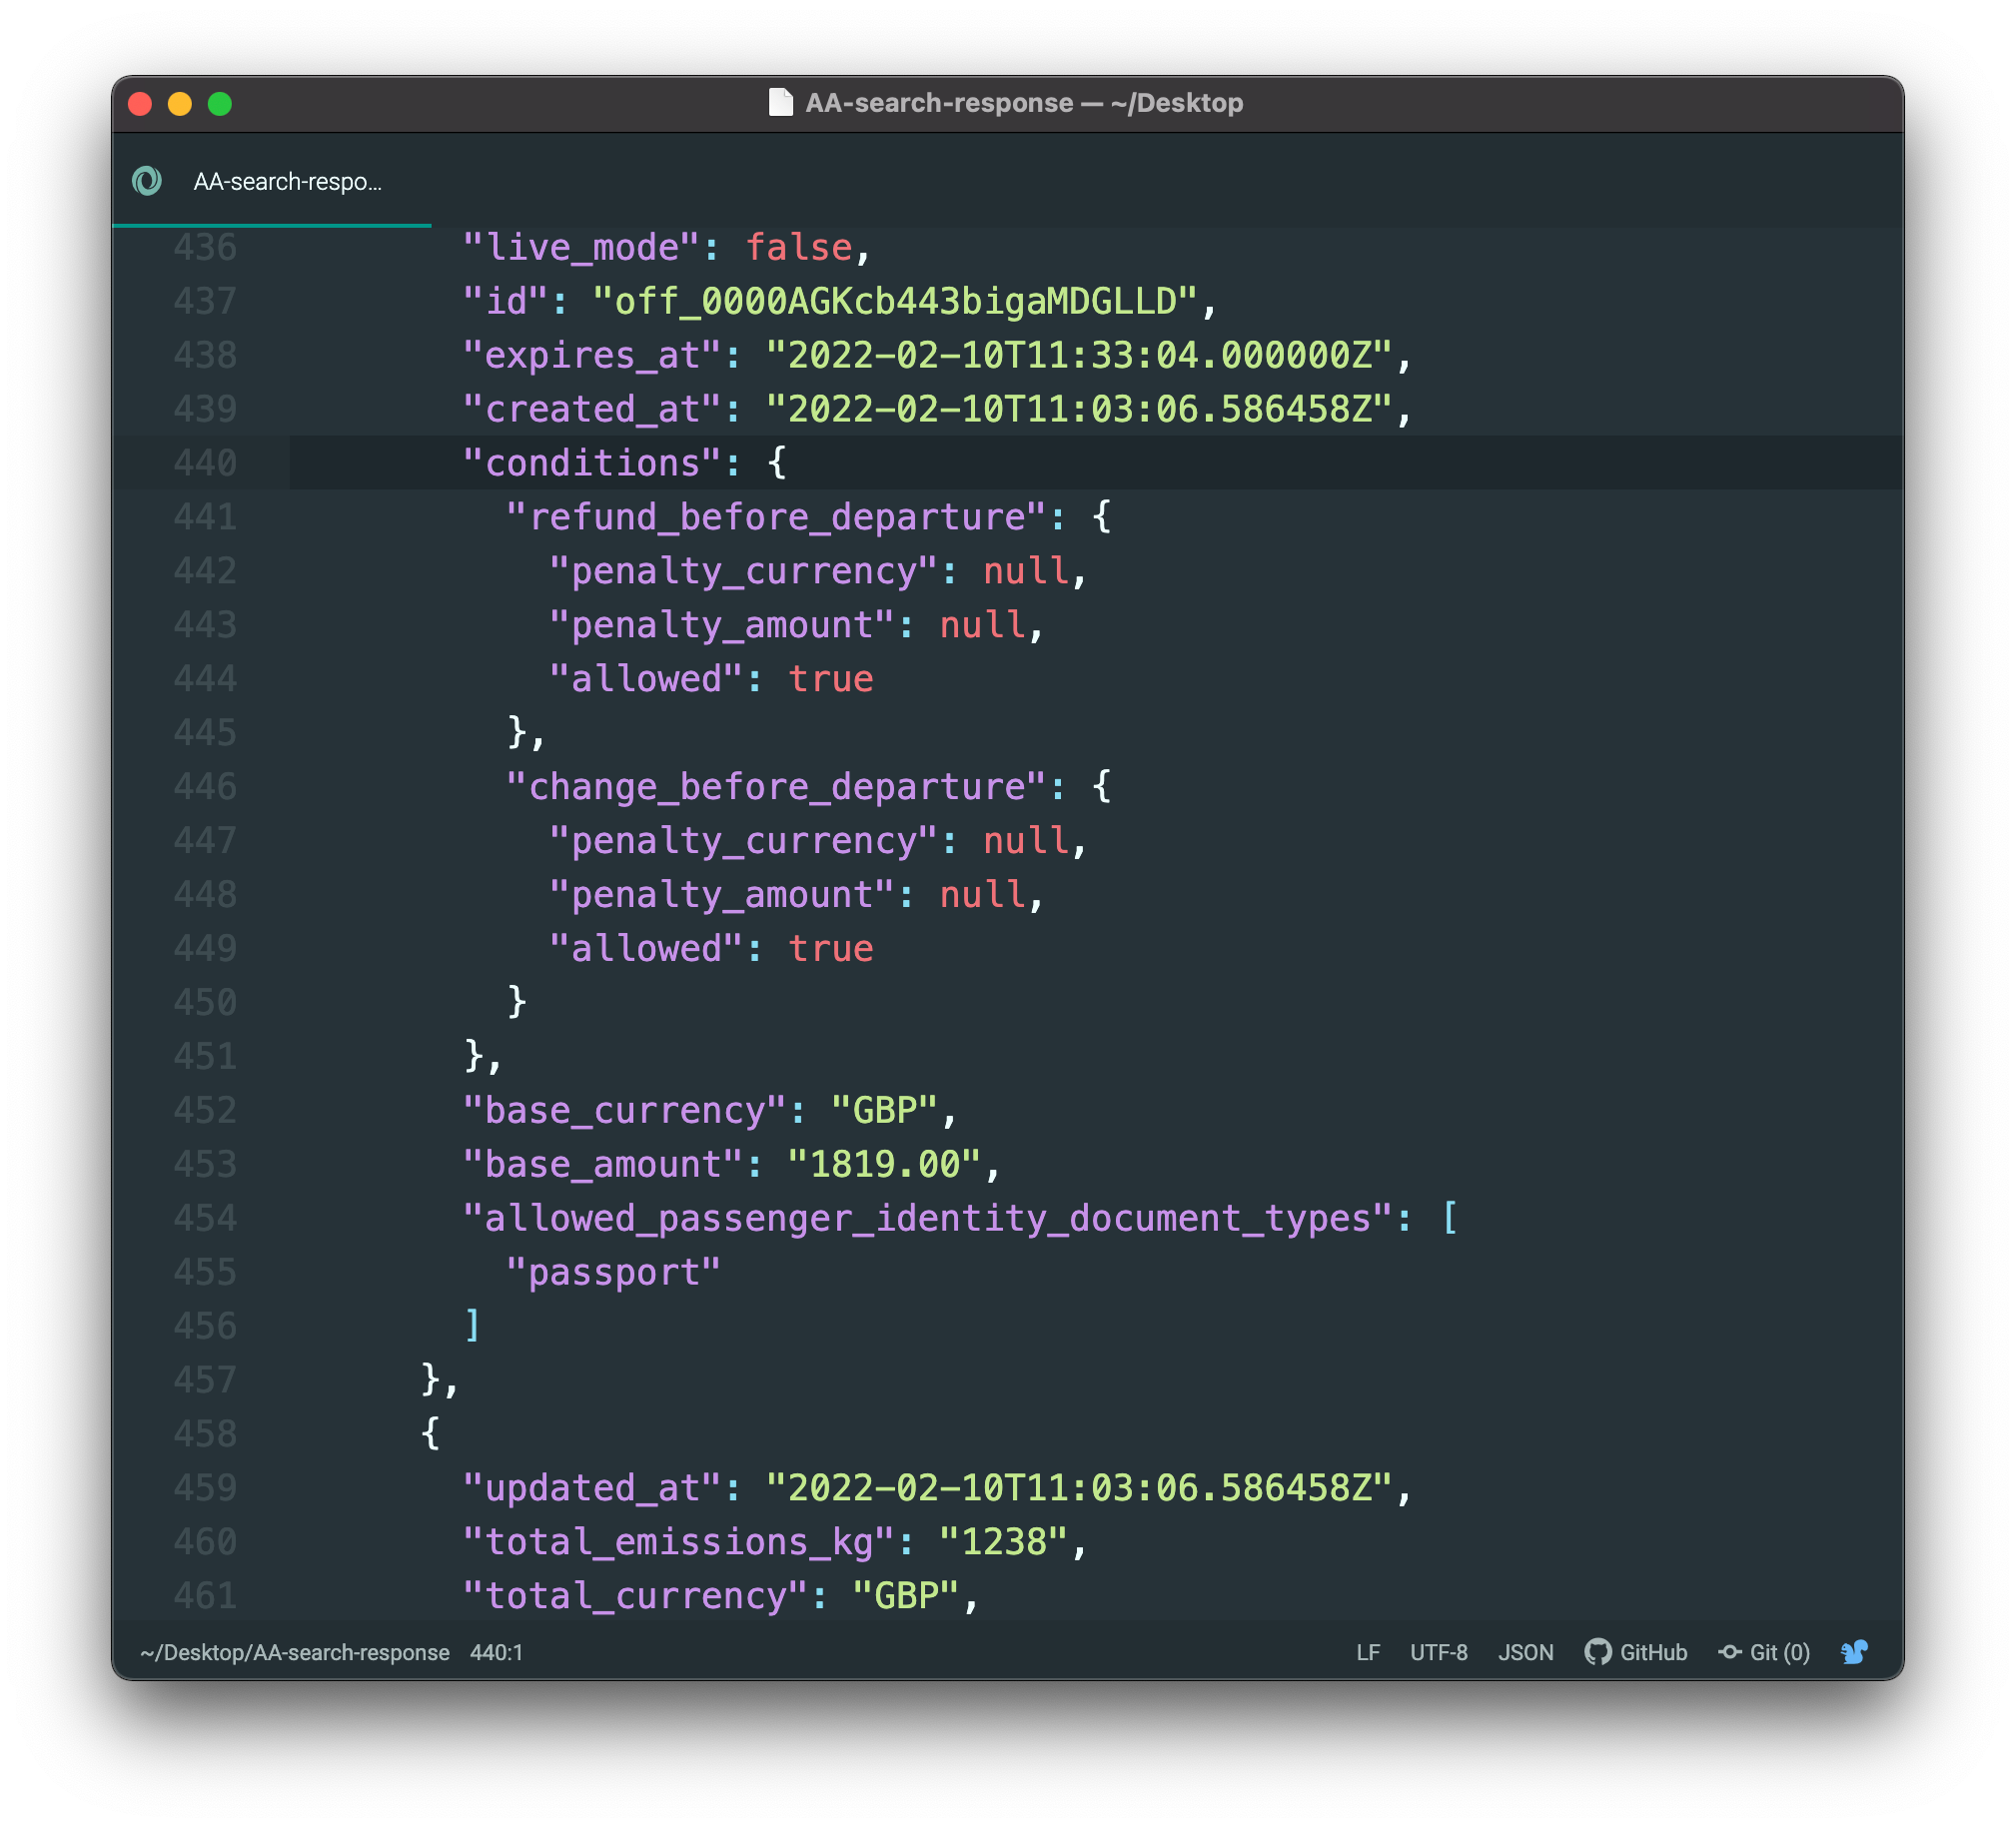
Task: Click the "created_at" key
Action: (592, 409)
